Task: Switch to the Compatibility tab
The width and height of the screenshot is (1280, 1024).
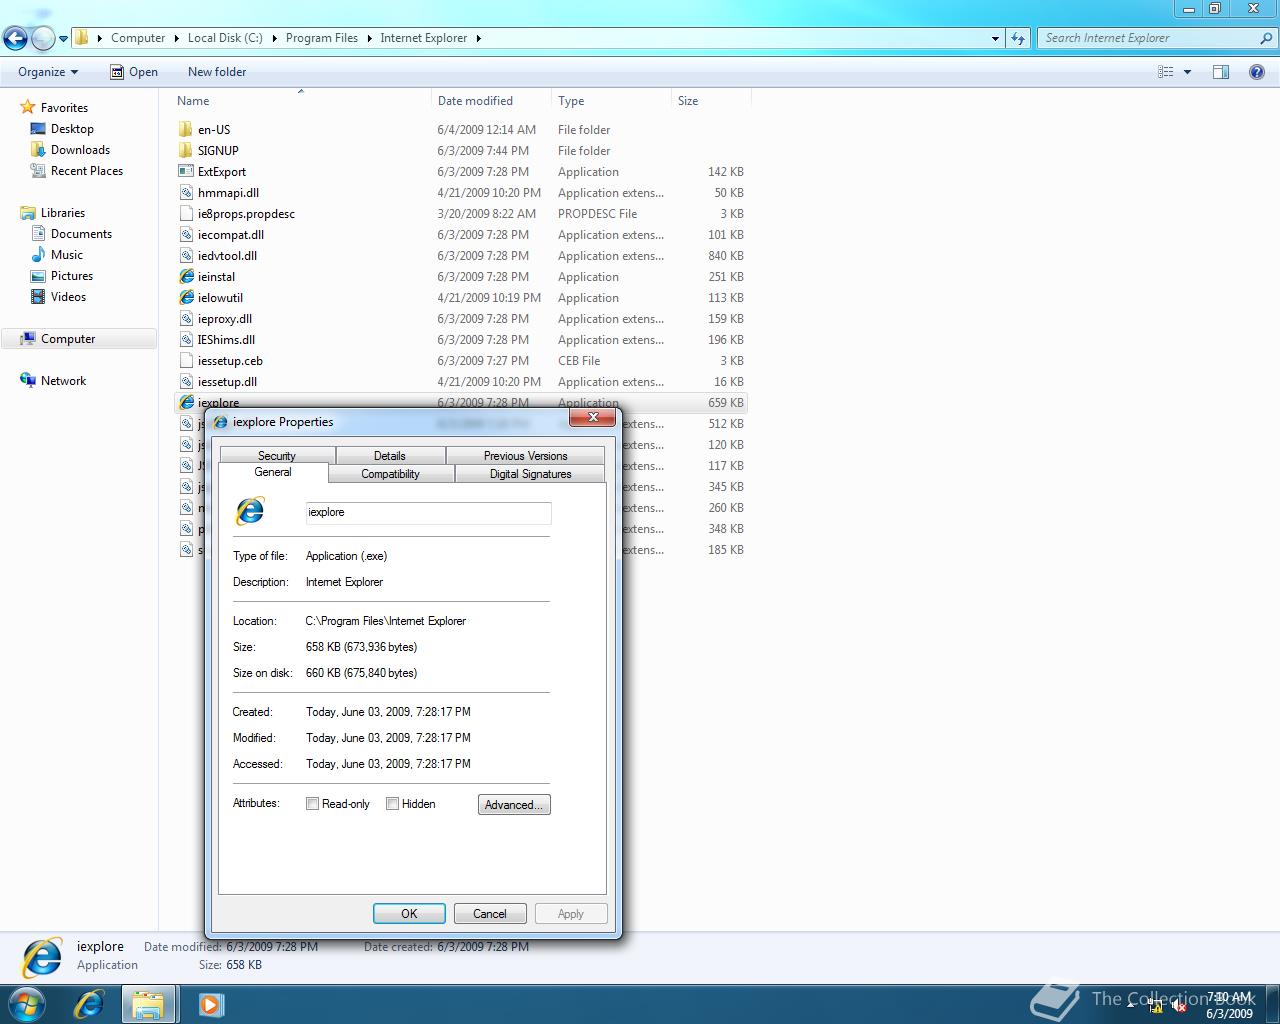Action: (391, 474)
